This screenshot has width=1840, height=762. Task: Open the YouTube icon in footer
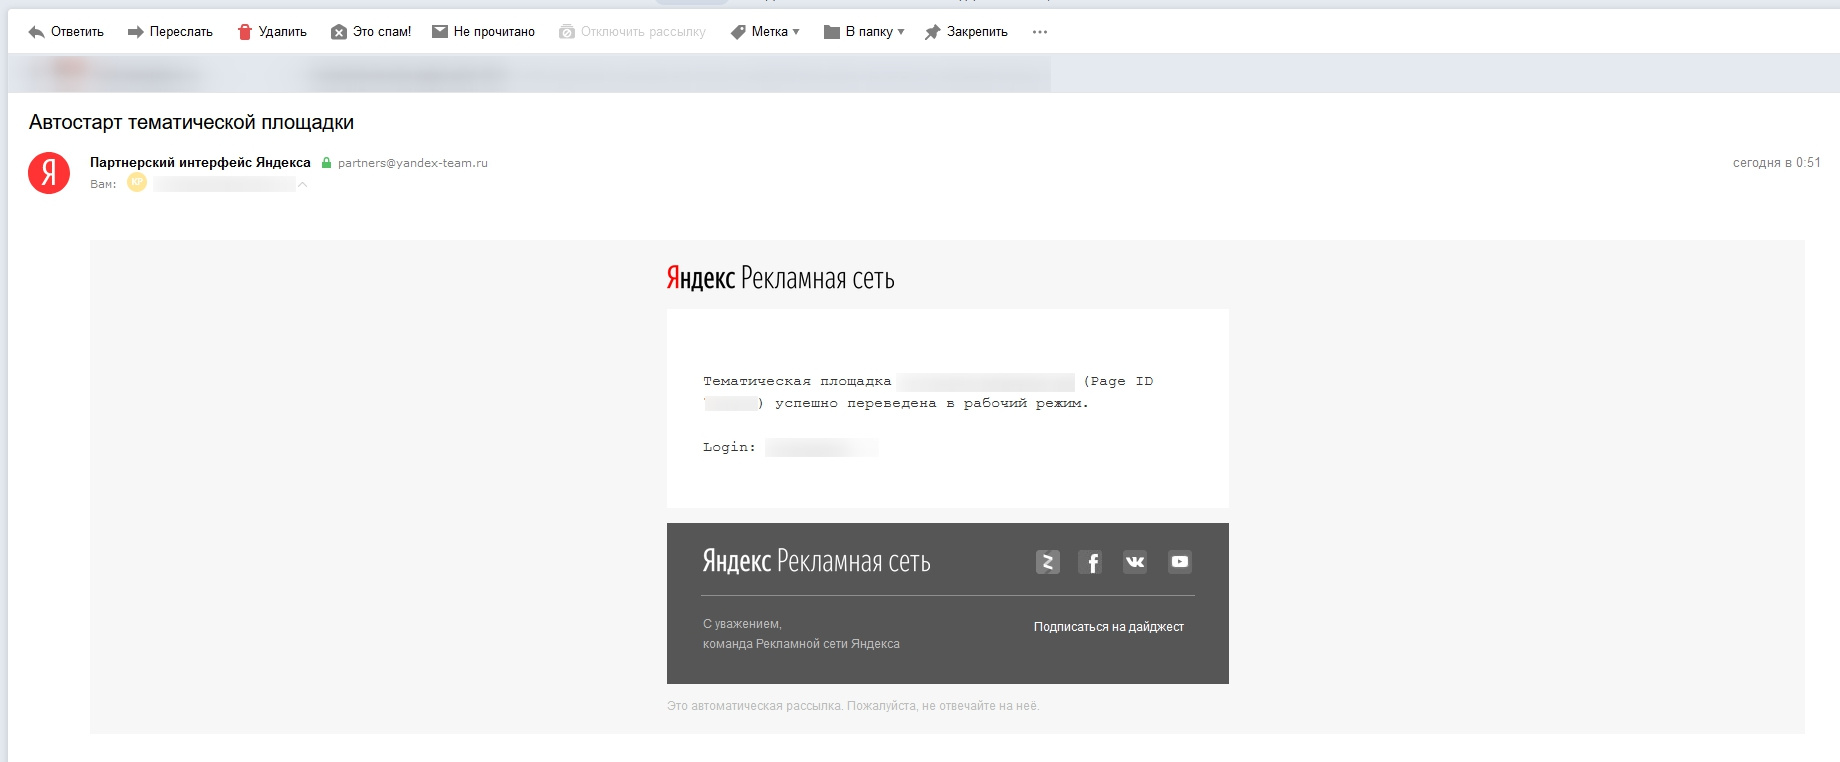[1180, 562]
